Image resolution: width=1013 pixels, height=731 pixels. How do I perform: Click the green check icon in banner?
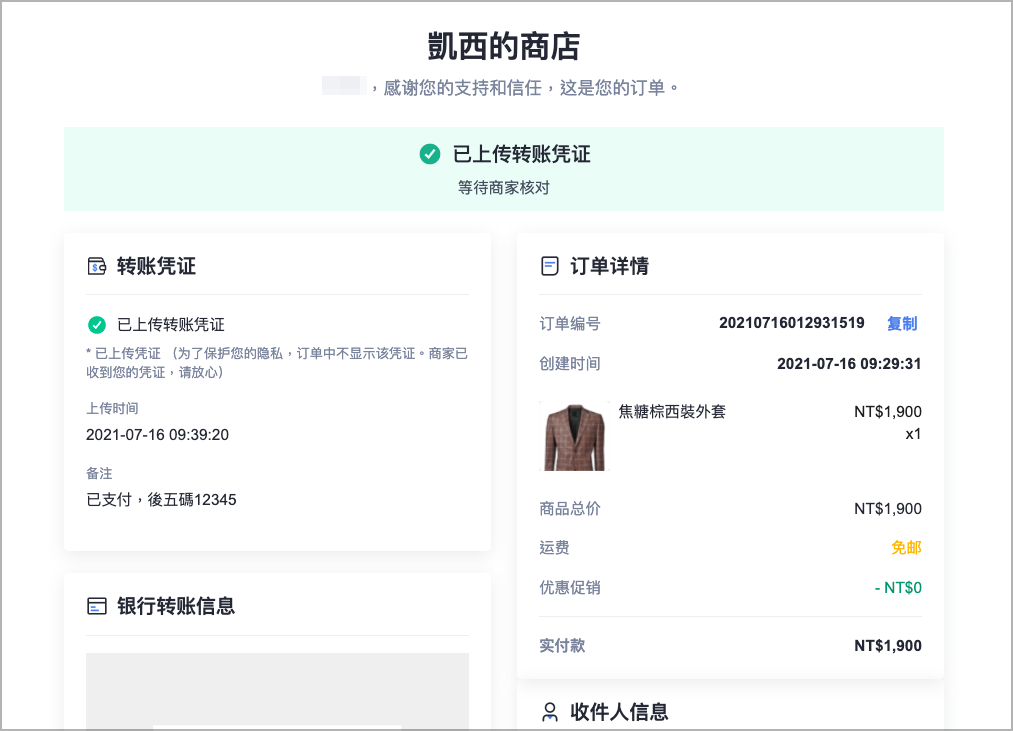pyautogui.click(x=430, y=154)
